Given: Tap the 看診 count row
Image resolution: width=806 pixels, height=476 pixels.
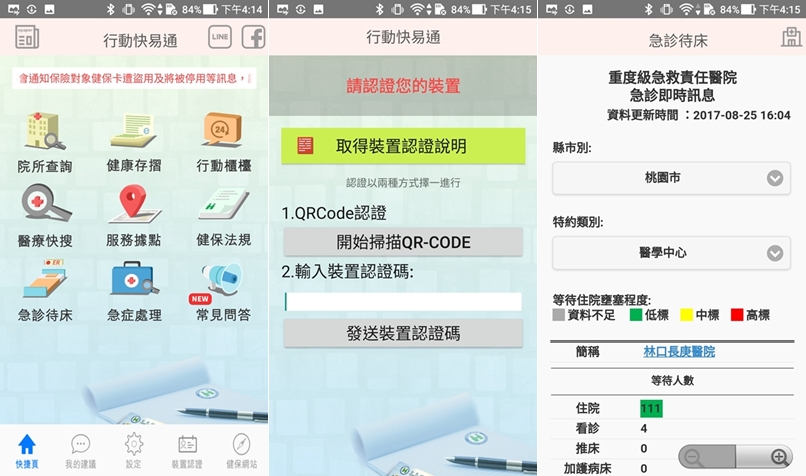Looking at the screenshot, I should point(671,428).
